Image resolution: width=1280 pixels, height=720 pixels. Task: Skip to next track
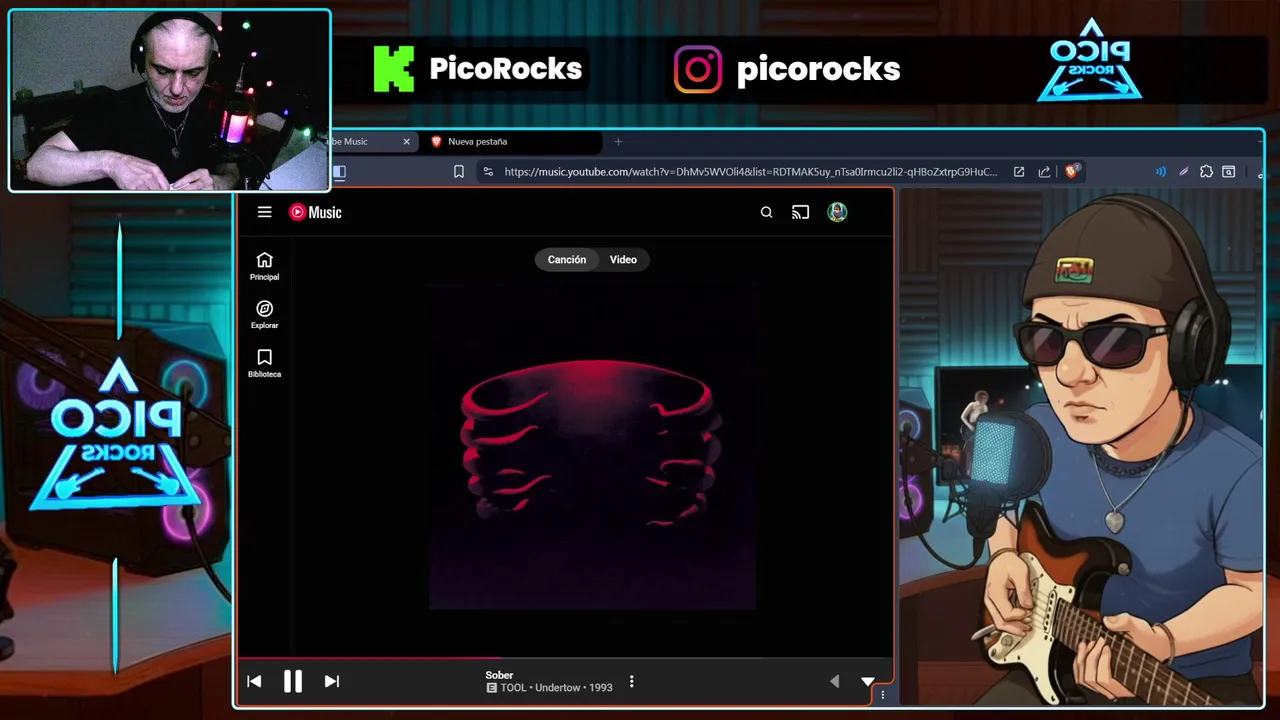[x=332, y=681]
